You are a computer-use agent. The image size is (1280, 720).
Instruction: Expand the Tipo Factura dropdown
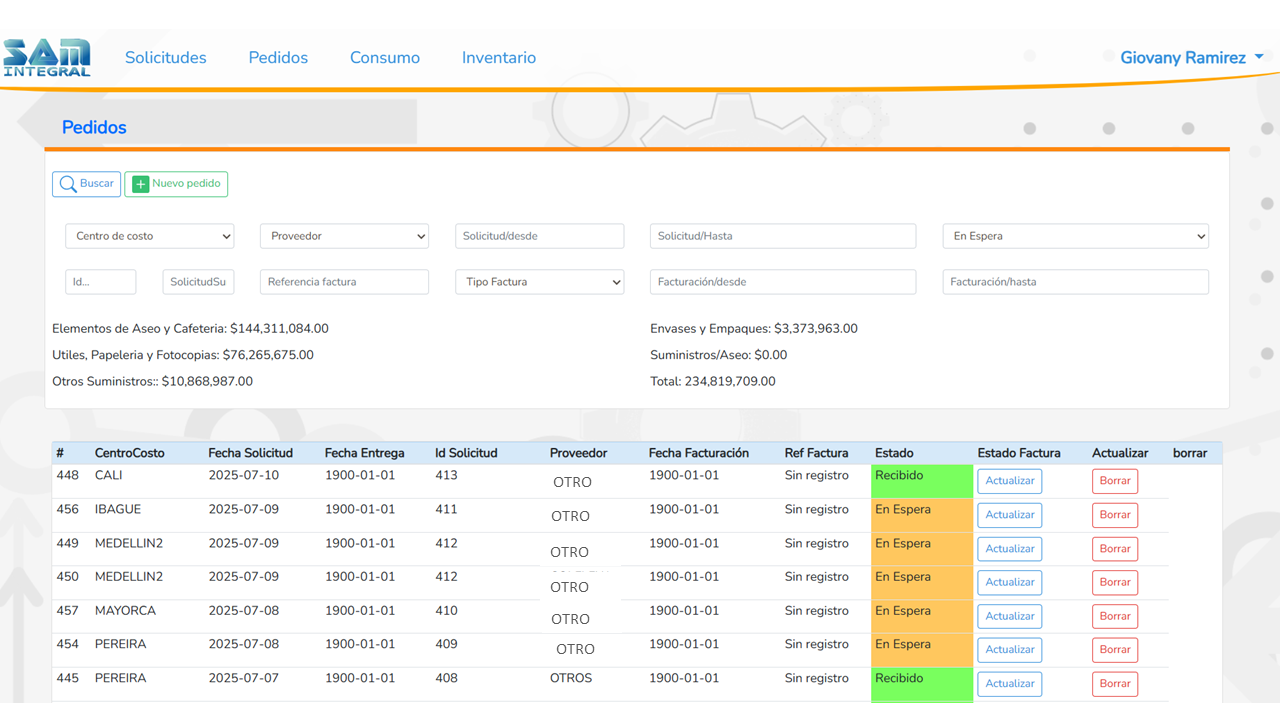pyautogui.click(x=539, y=282)
